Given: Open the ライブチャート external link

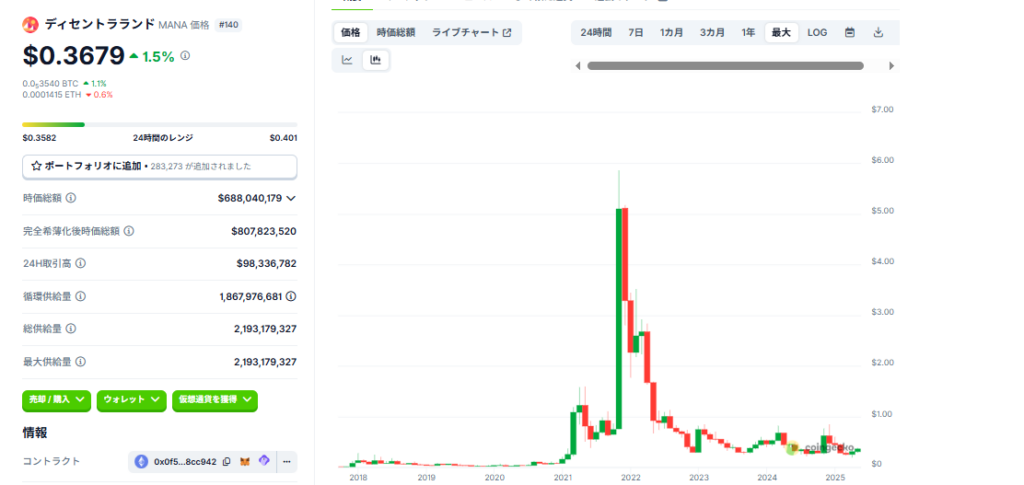Looking at the screenshot, I should [x=471, y=33].
